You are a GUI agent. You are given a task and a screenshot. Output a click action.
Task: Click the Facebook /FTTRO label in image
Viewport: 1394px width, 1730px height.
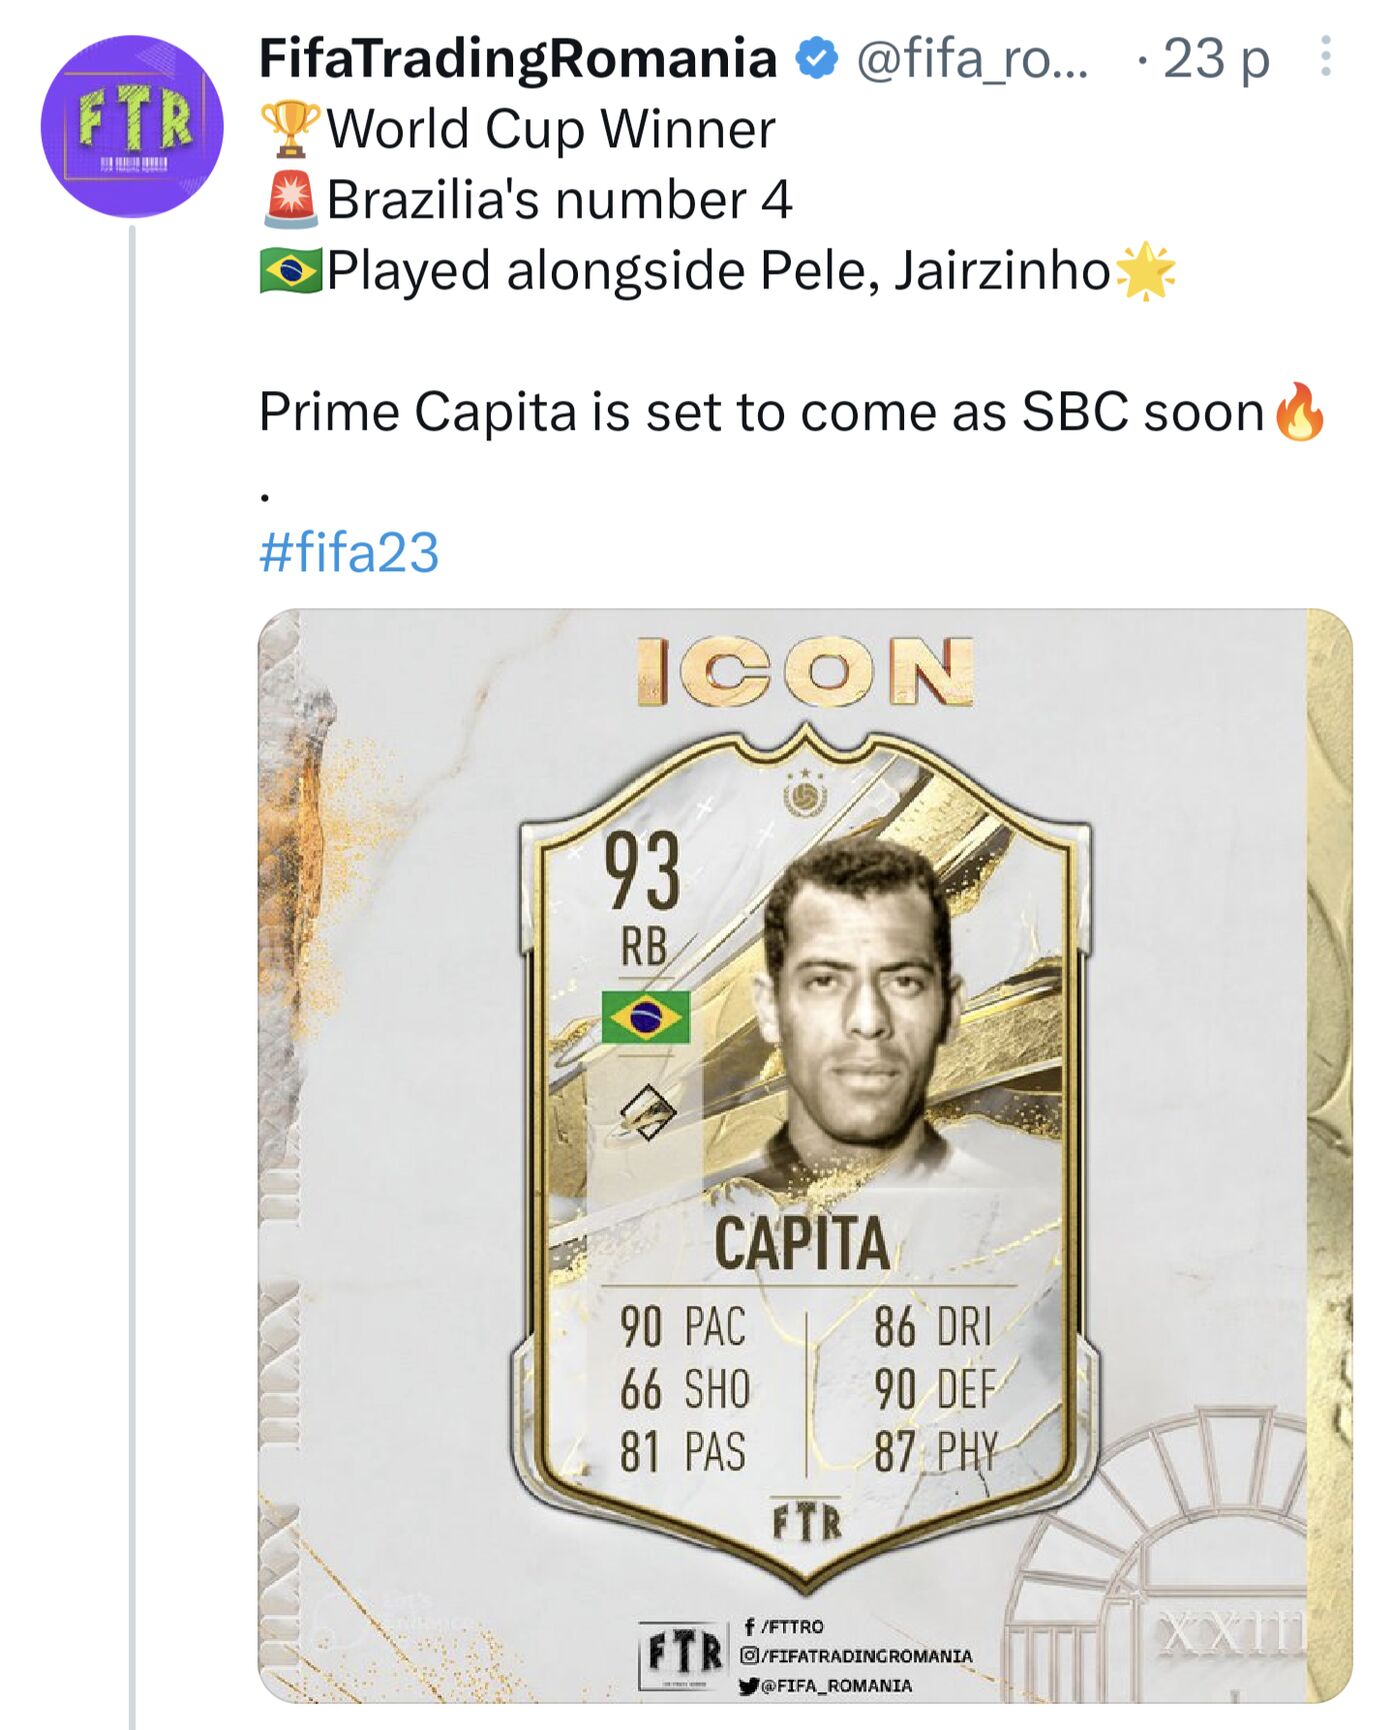(785, 1627)
